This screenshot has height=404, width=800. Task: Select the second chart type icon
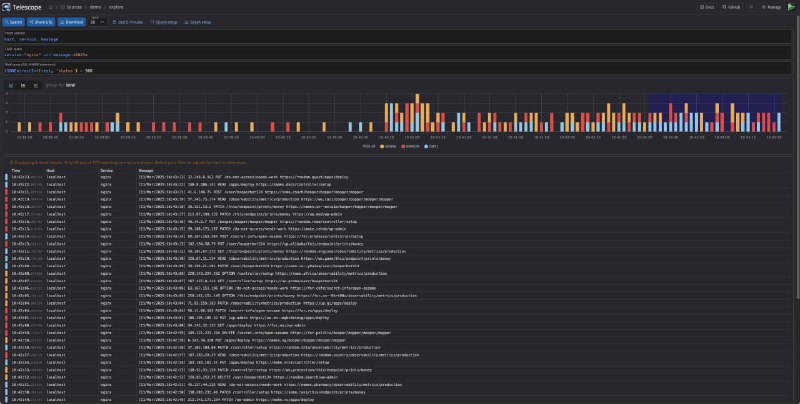pyautogui.click(x=23, y=86)
